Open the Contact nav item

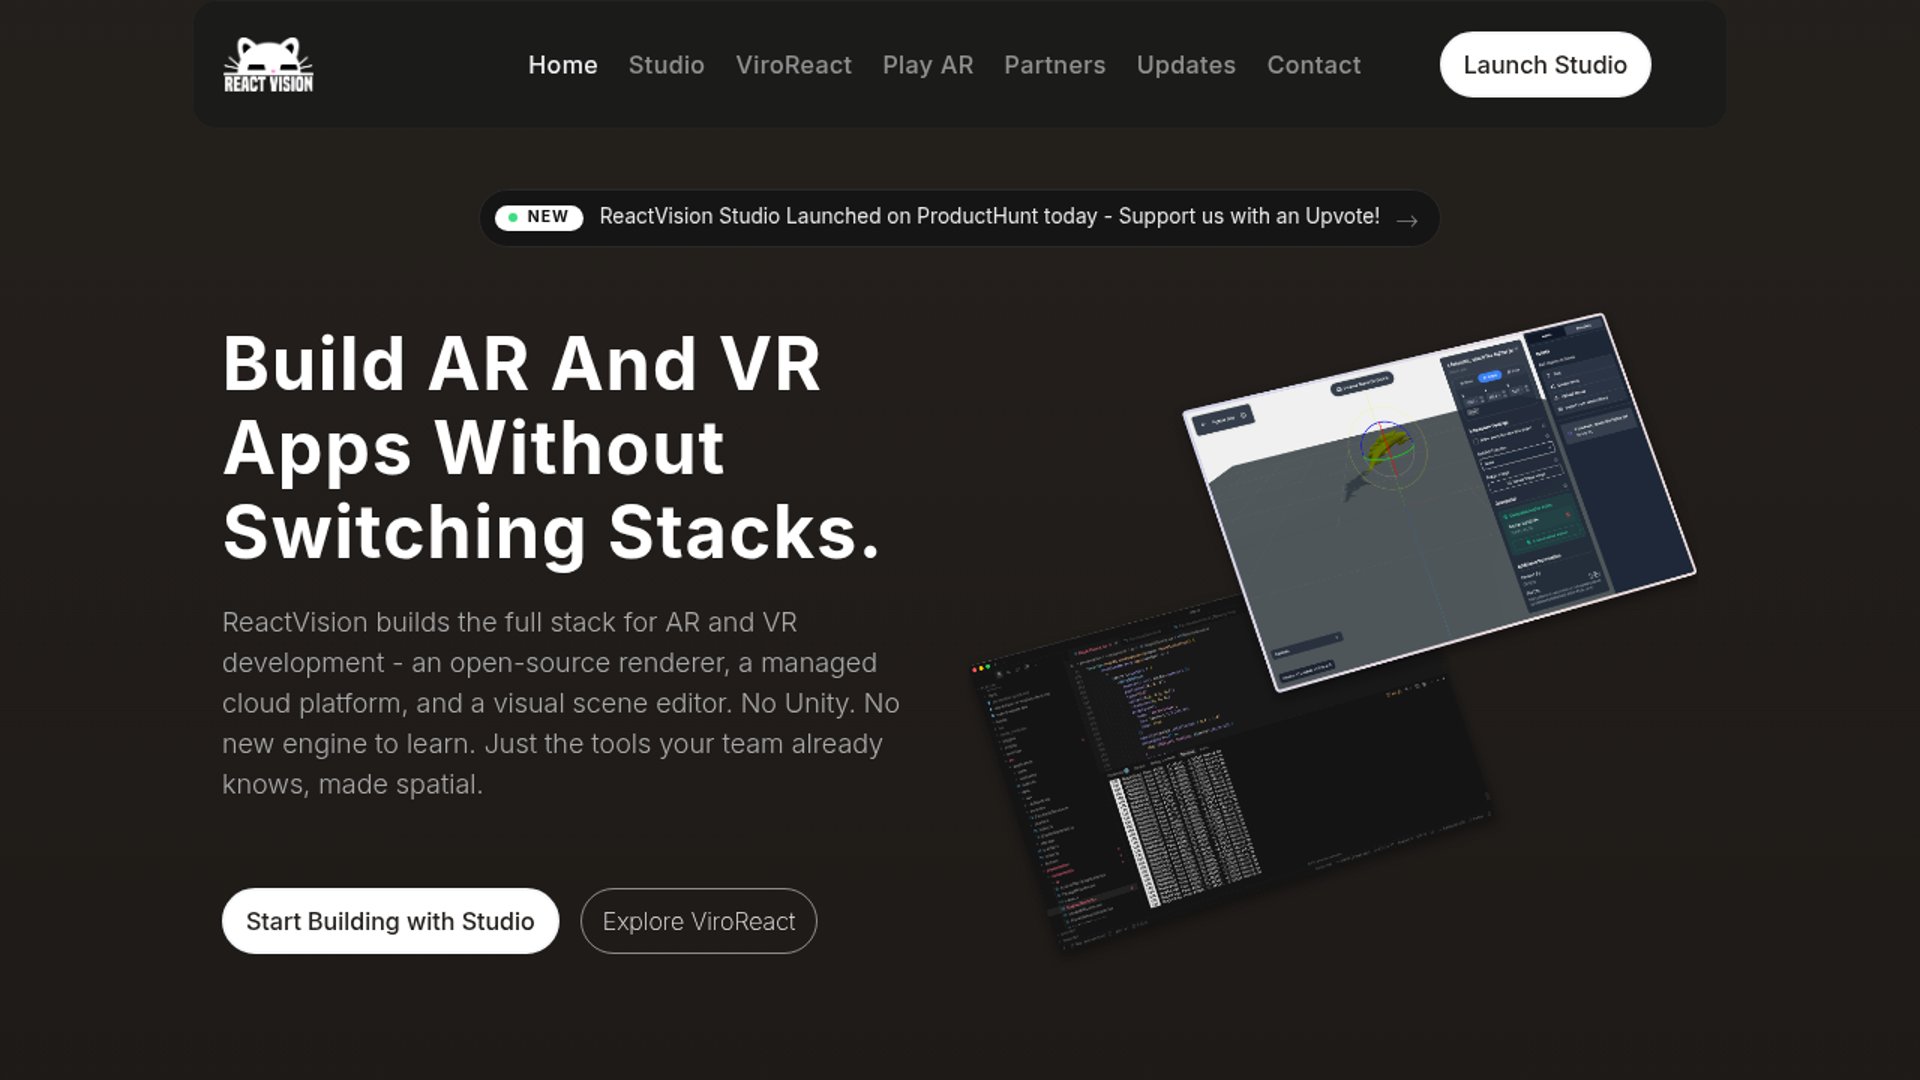coord(1313,65)
